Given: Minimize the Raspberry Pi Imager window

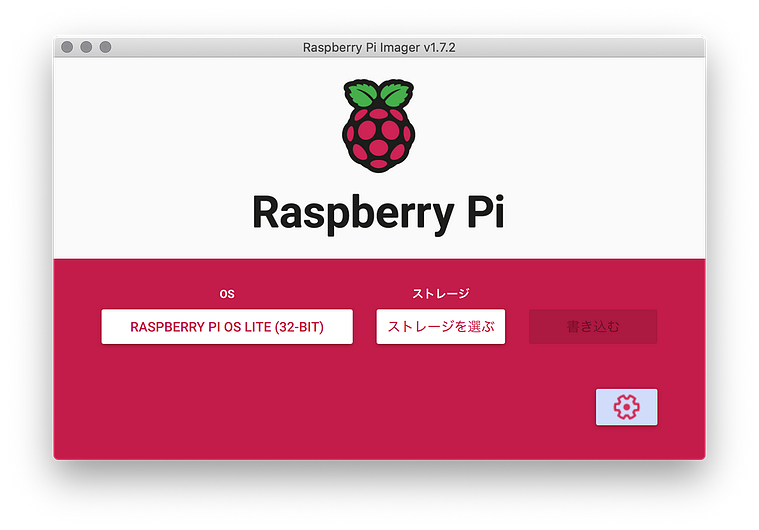Looking at the screenshot, I should click(x=86, y=47).
